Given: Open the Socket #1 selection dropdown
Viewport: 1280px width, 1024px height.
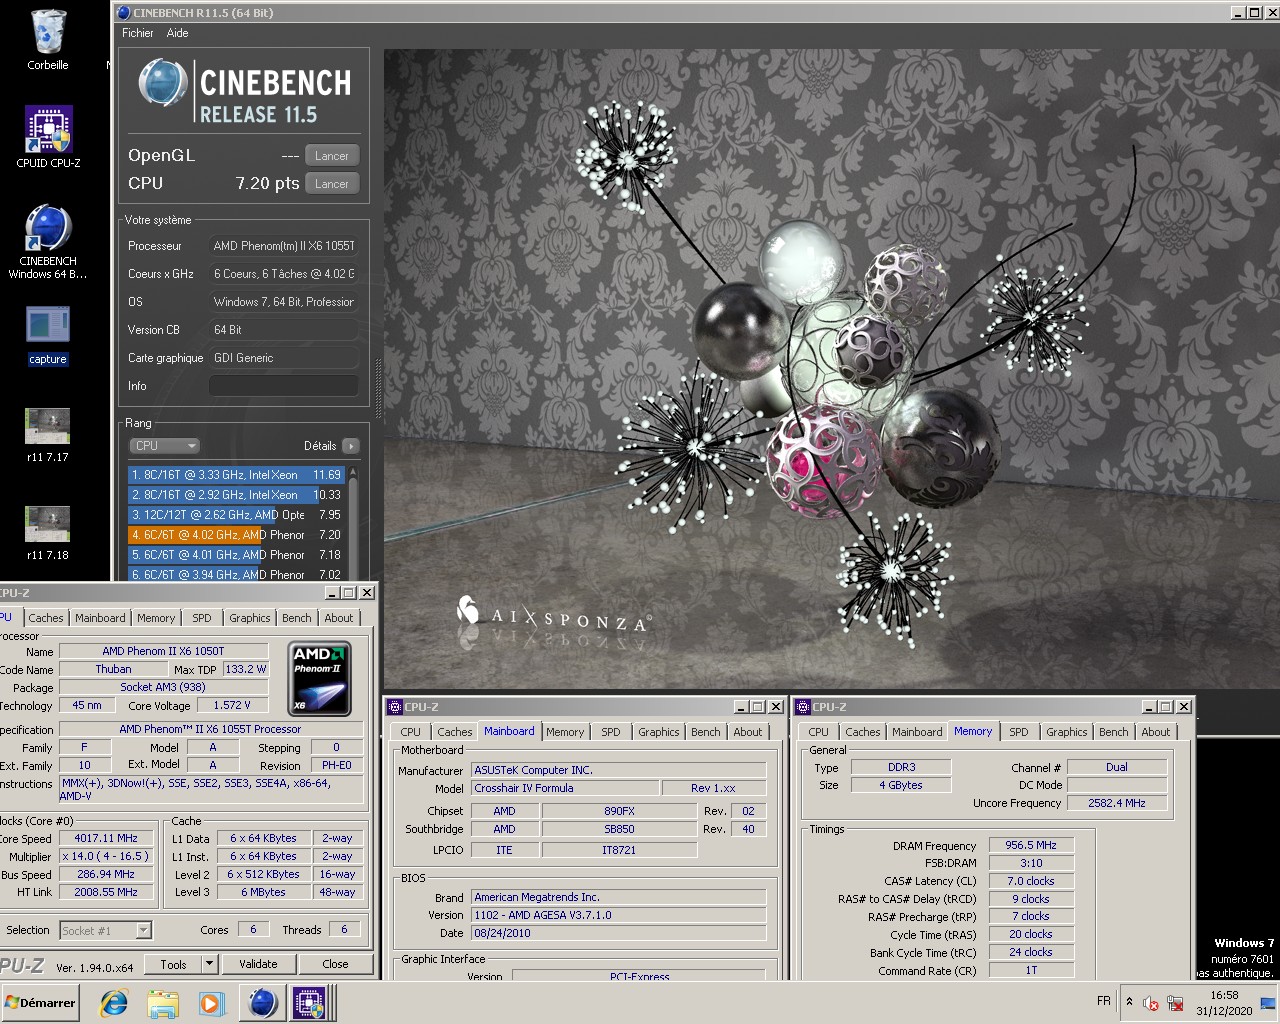Looking at the screenshot, I should coord(106,931).
